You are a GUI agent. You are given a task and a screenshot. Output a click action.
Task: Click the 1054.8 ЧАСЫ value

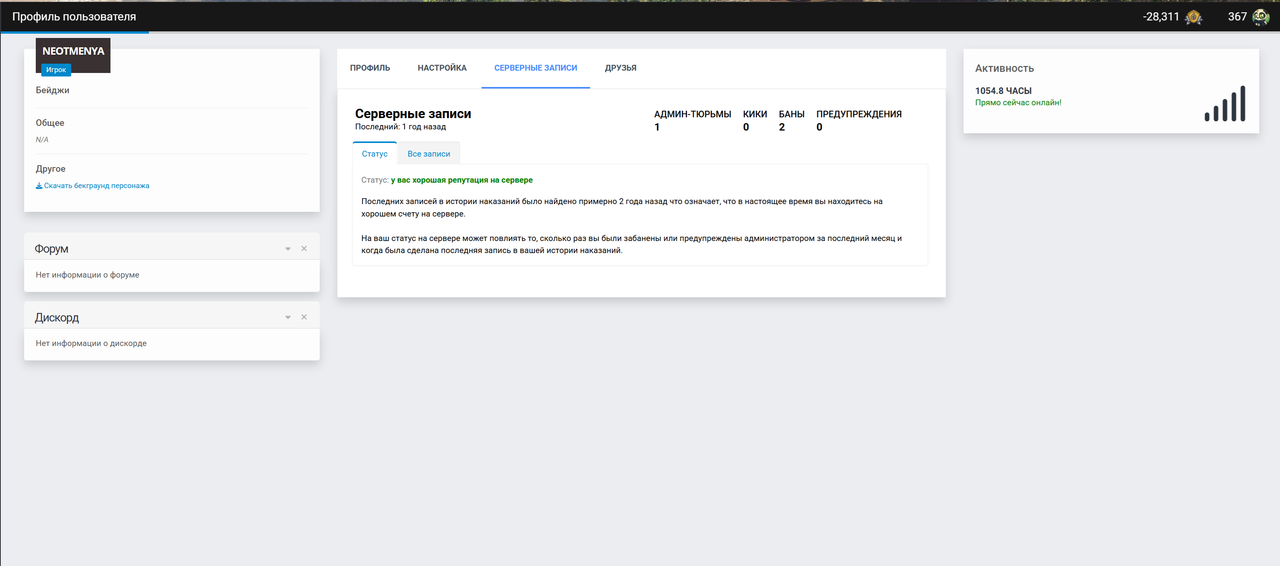(x=1003, y=91)
